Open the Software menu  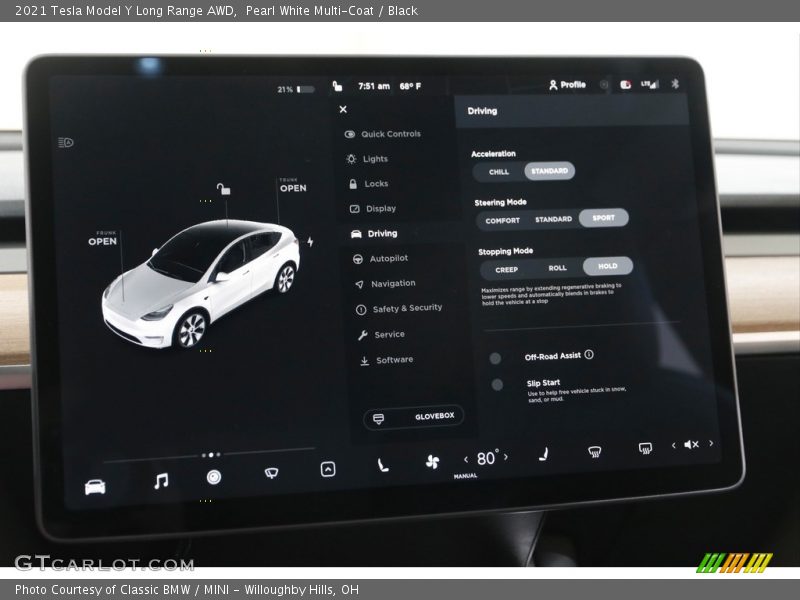click(387, 360)
